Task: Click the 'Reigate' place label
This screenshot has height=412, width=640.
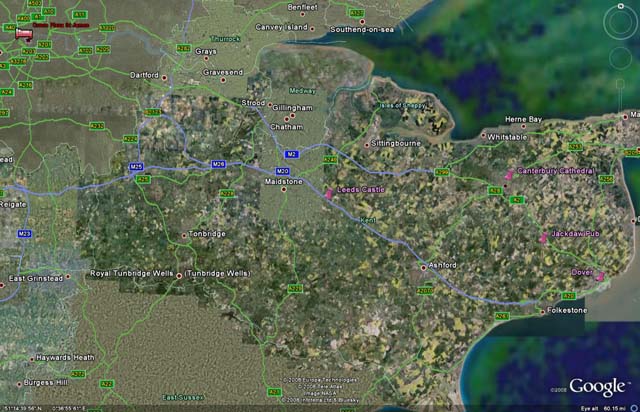Action: click(13, 204)
